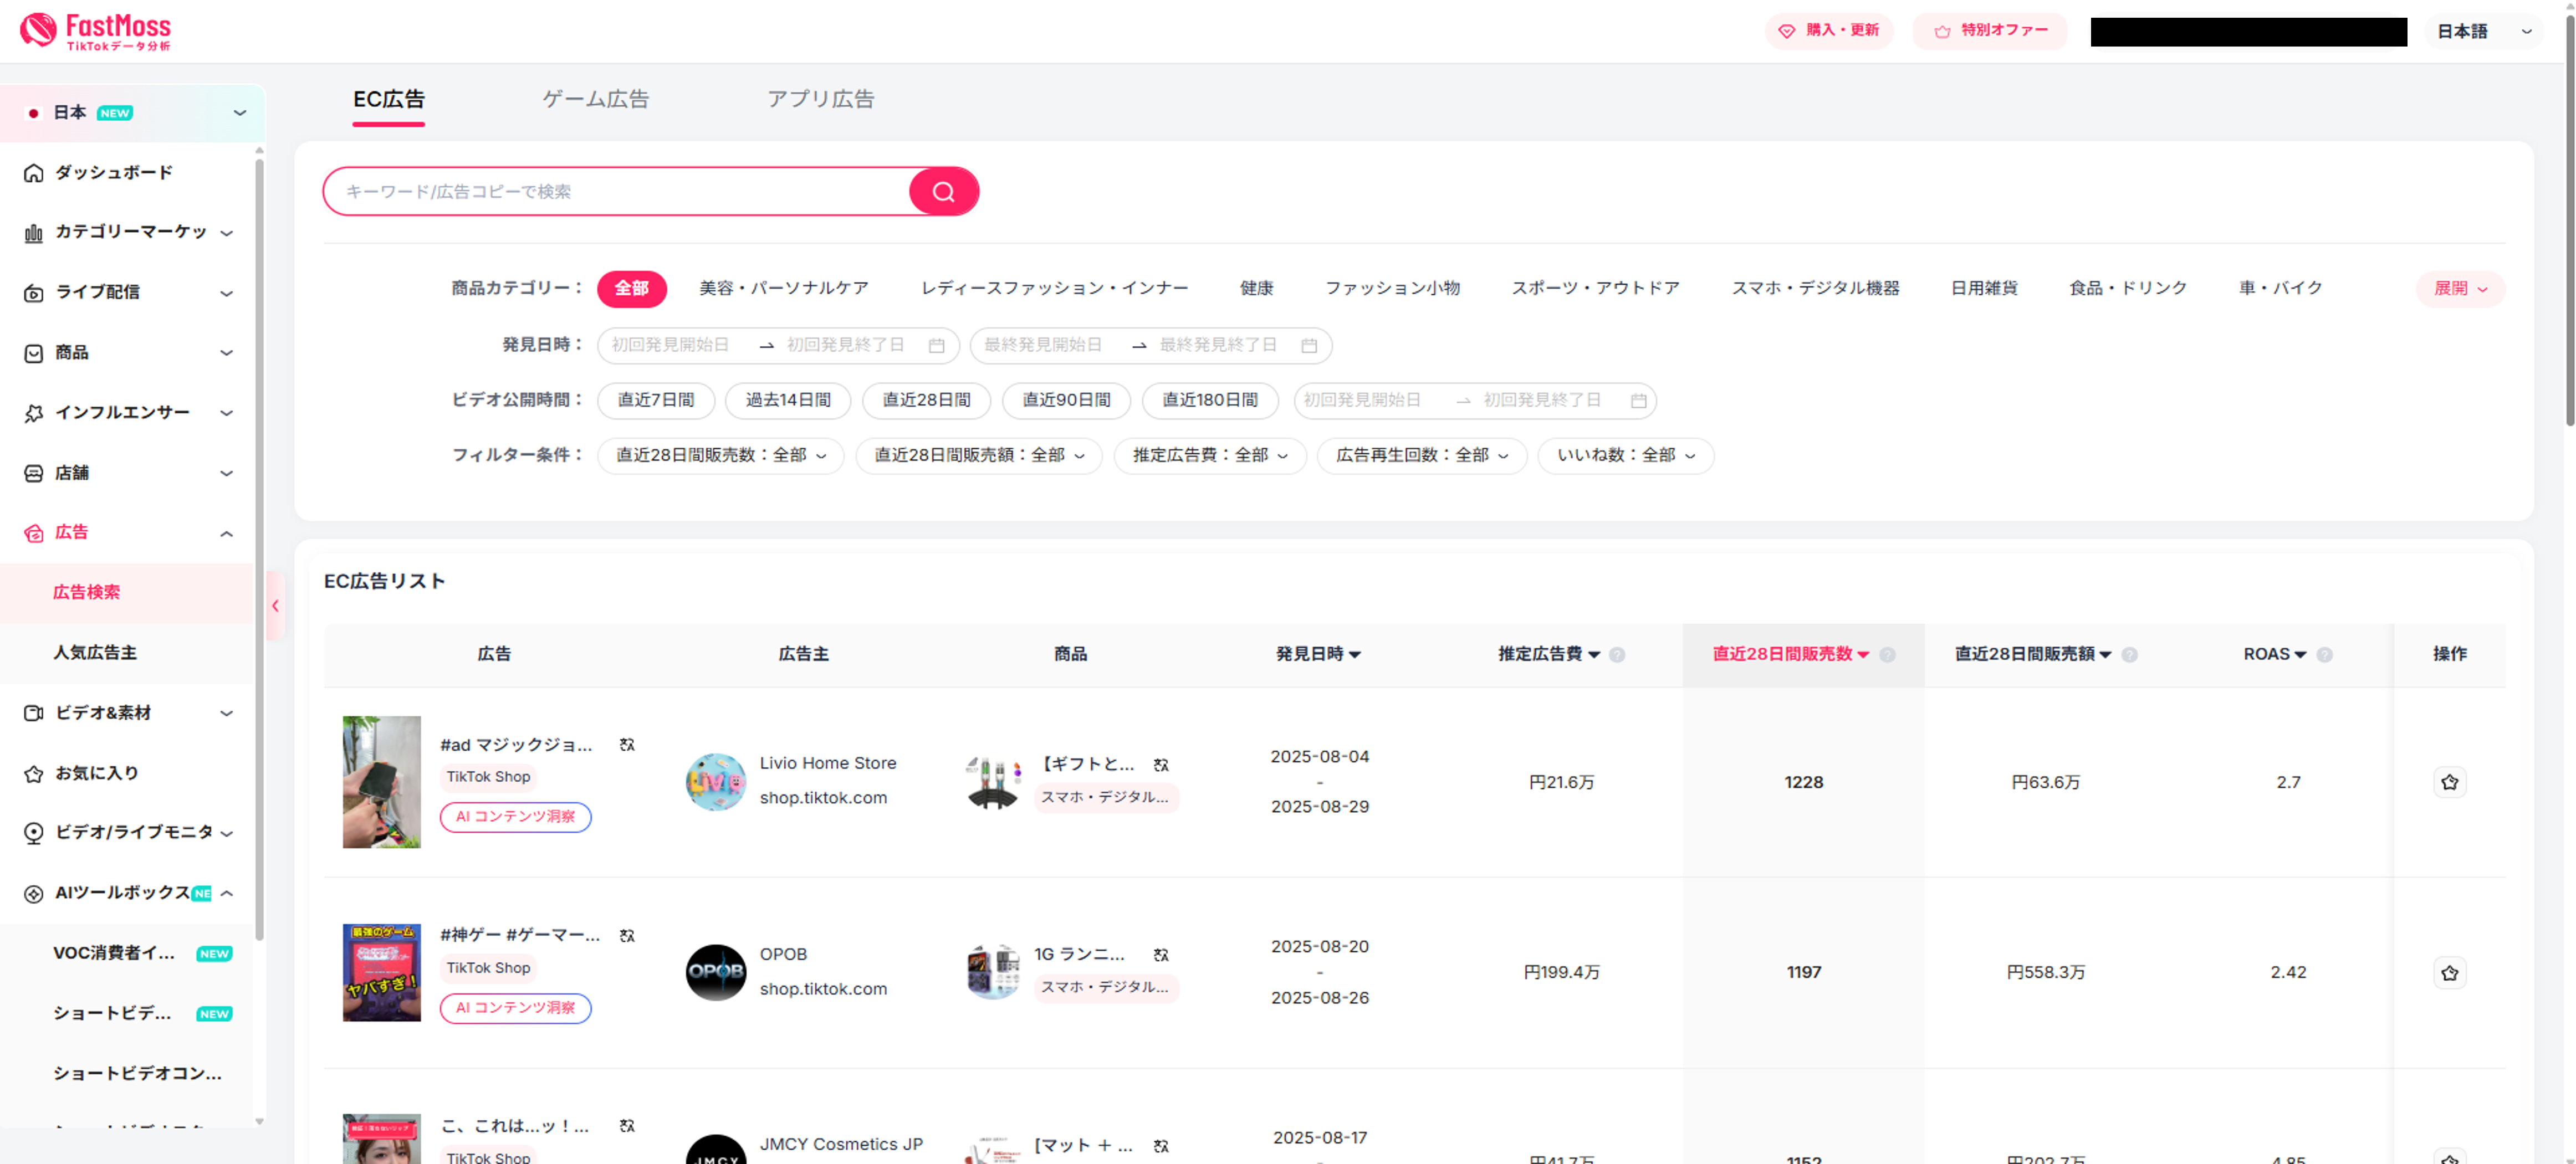This screenshot has width=2576, height=1164.
Task: Select the 全部 category pill
Action: click(x=632, y=288)
